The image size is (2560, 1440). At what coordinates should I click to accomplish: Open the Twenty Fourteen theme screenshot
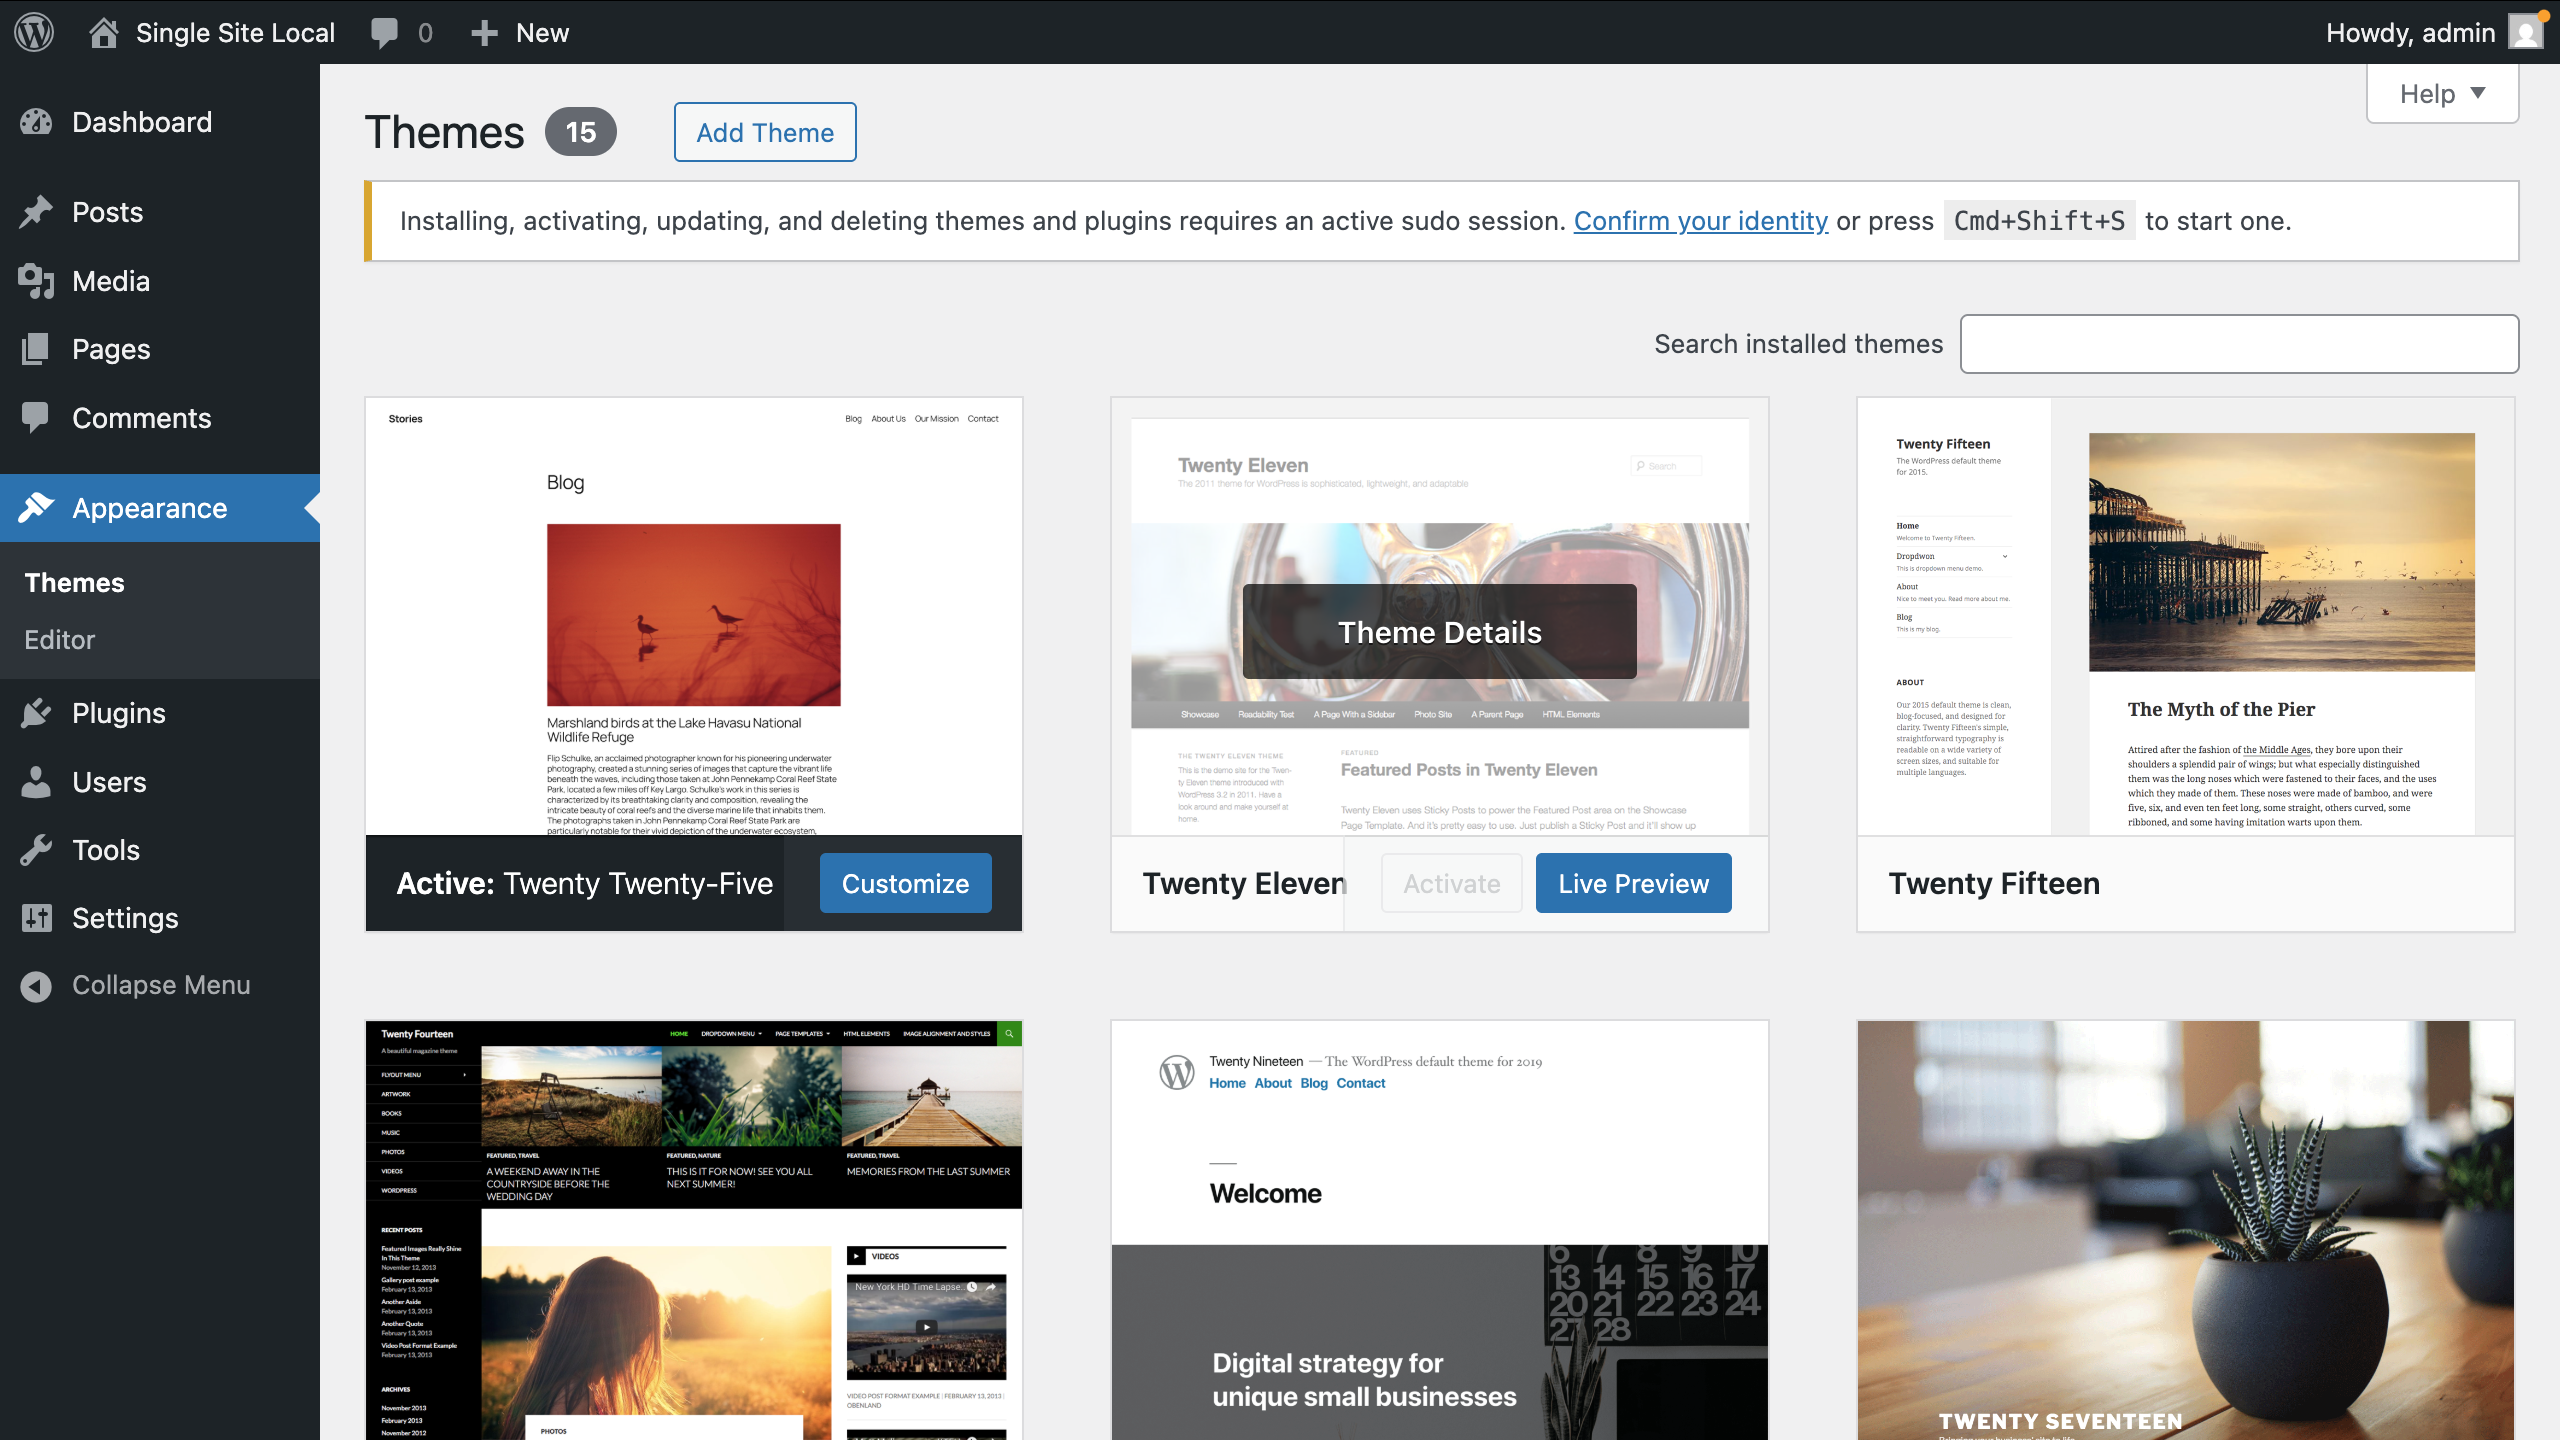[694, 1230]
